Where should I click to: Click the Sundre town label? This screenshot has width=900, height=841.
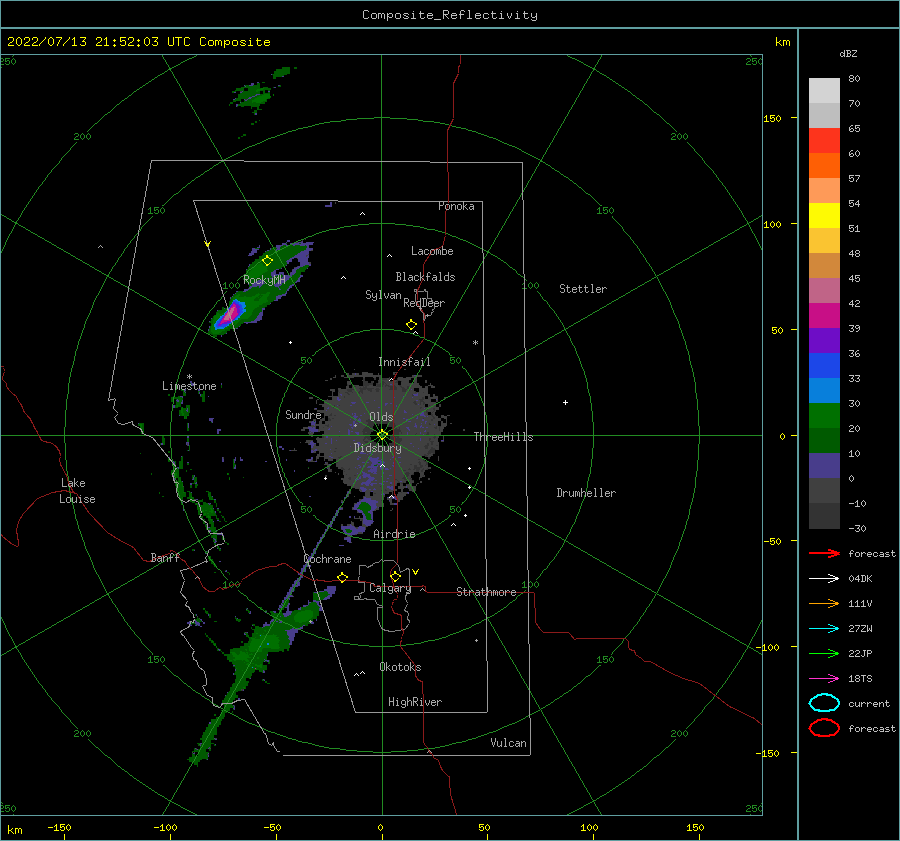(x=303, y=414)
